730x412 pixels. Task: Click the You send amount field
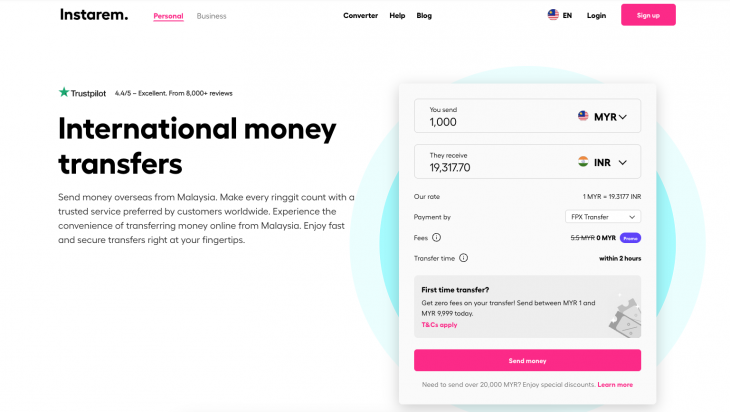(490, 122)
